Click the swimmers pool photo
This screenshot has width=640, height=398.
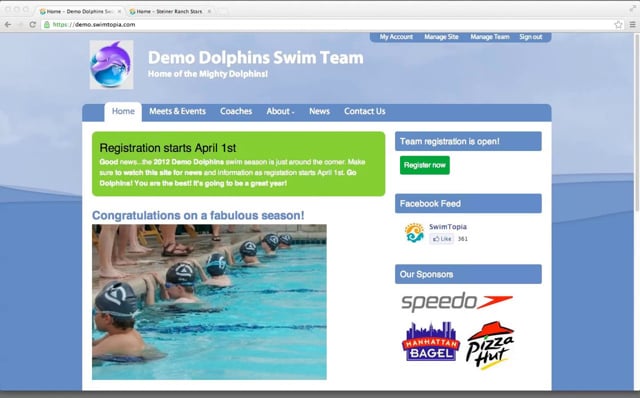(209, 302)
